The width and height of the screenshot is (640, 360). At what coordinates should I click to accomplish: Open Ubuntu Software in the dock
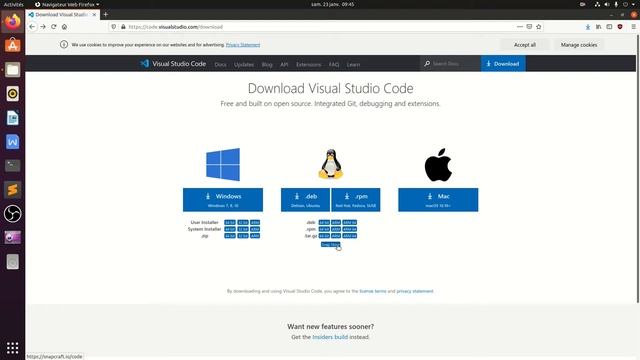[13, 45]
